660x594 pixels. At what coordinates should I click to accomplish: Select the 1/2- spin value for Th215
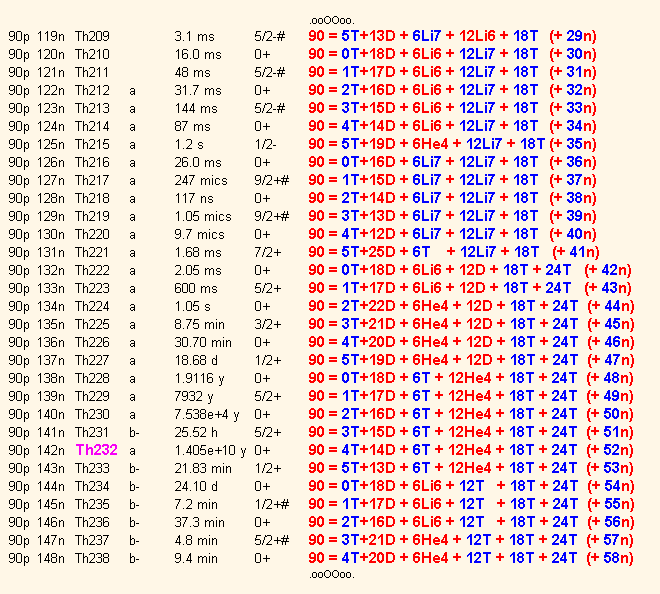pos(265,144)
